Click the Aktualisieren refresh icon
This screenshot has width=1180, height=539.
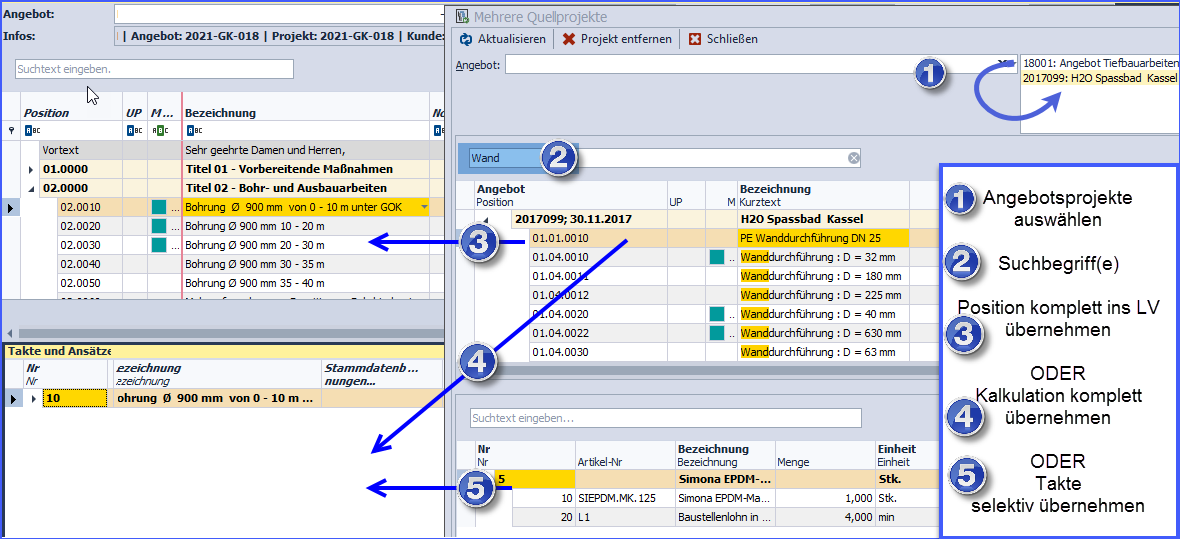pyautogui.click(x=465, y=39)
